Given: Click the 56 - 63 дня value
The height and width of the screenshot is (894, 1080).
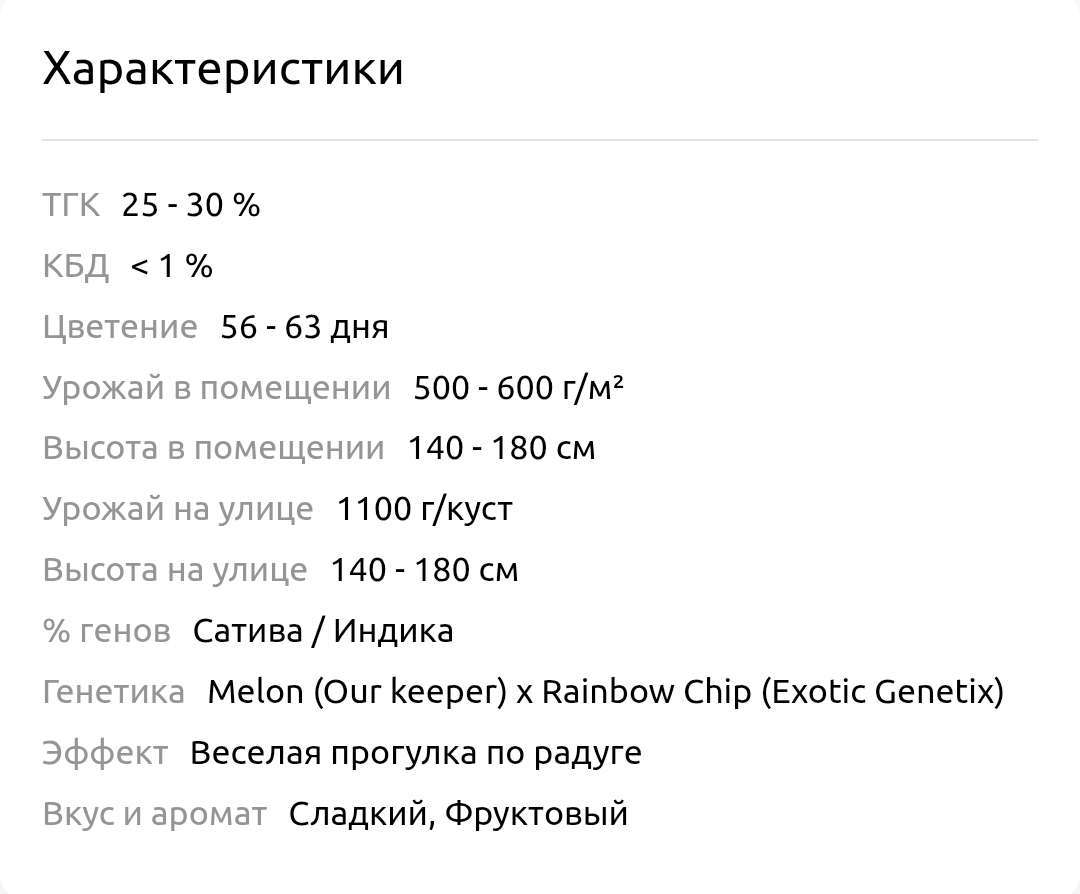Looking at the screenshot, I should [304, 327].
